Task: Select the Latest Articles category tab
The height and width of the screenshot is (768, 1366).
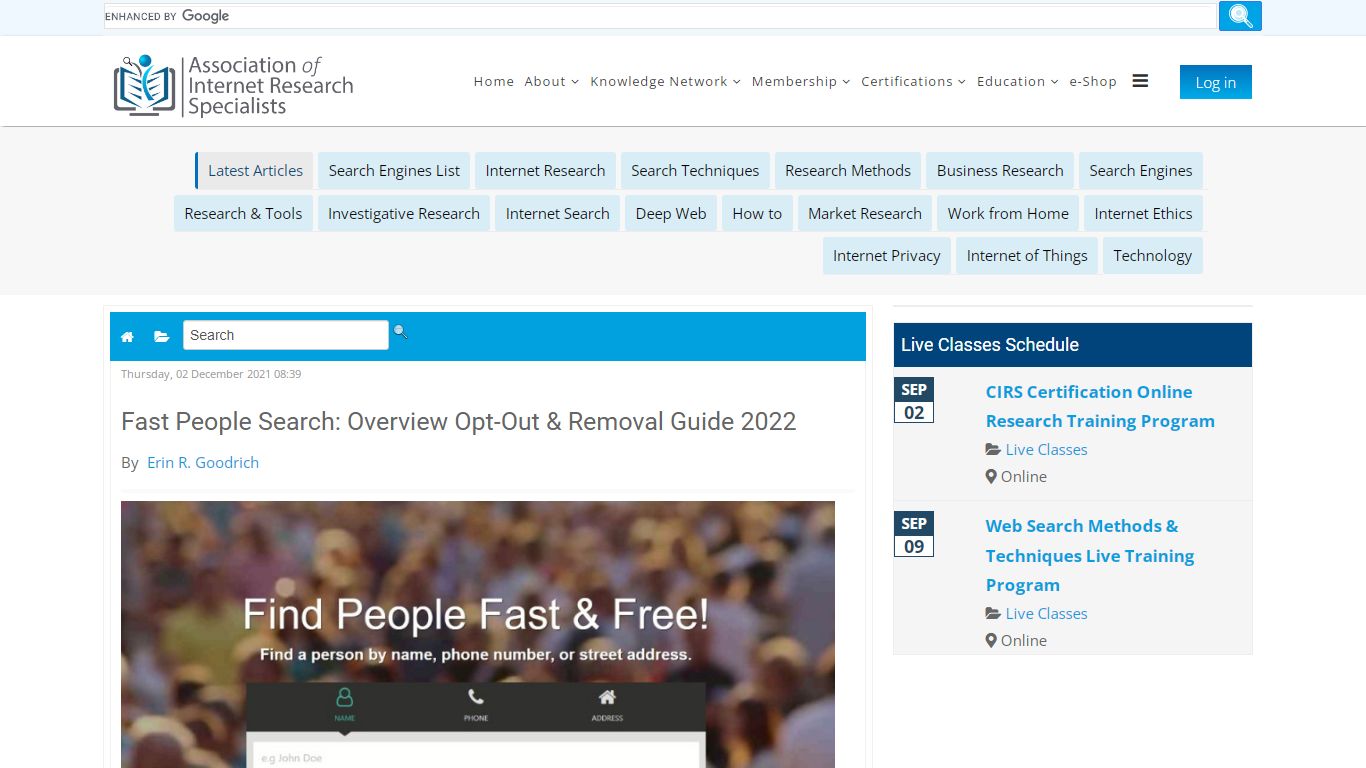Action: click(x=255, y=171)
